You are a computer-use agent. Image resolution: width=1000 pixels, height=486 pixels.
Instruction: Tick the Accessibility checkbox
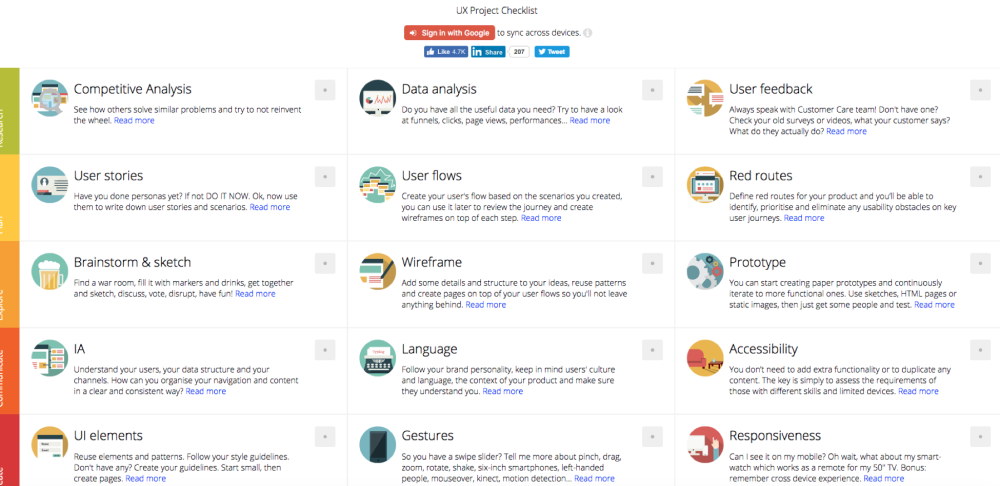tap(980, 350)
